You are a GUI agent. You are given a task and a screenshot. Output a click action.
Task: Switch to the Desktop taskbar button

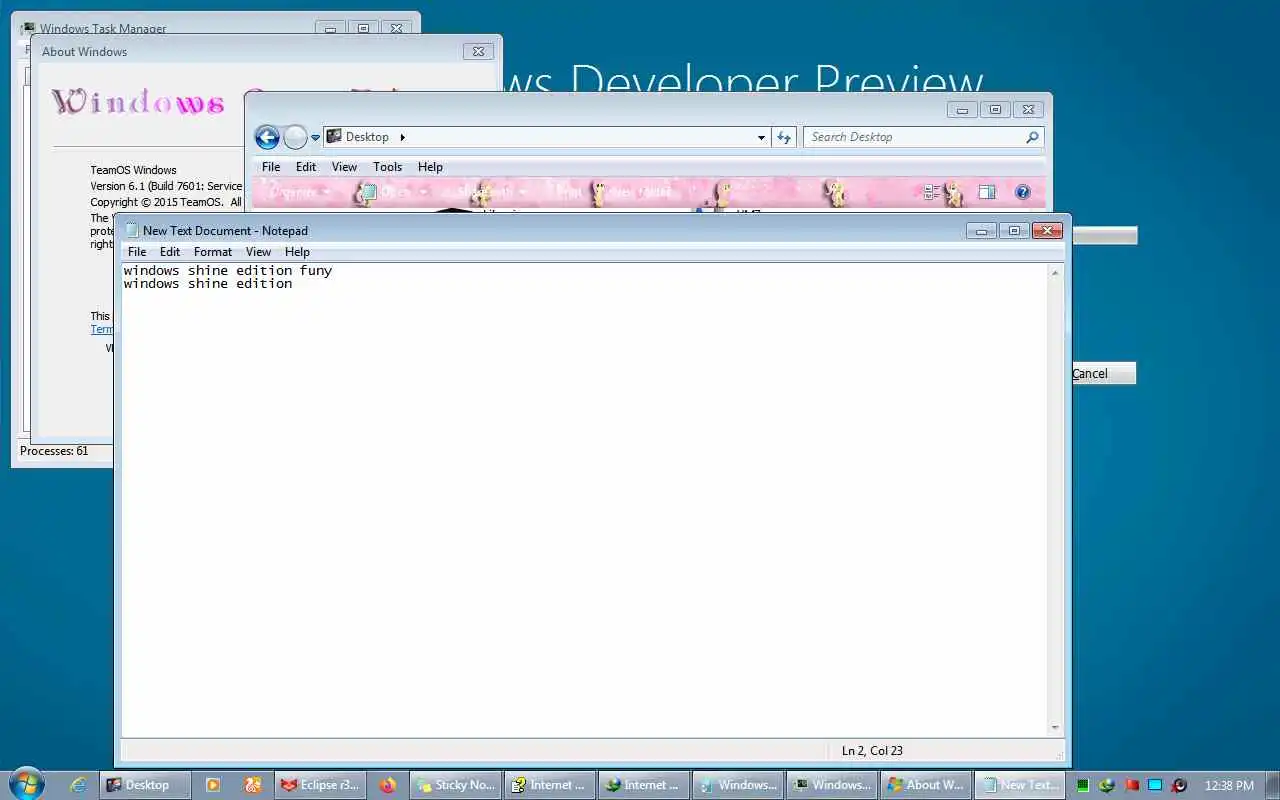coord(143,785)
